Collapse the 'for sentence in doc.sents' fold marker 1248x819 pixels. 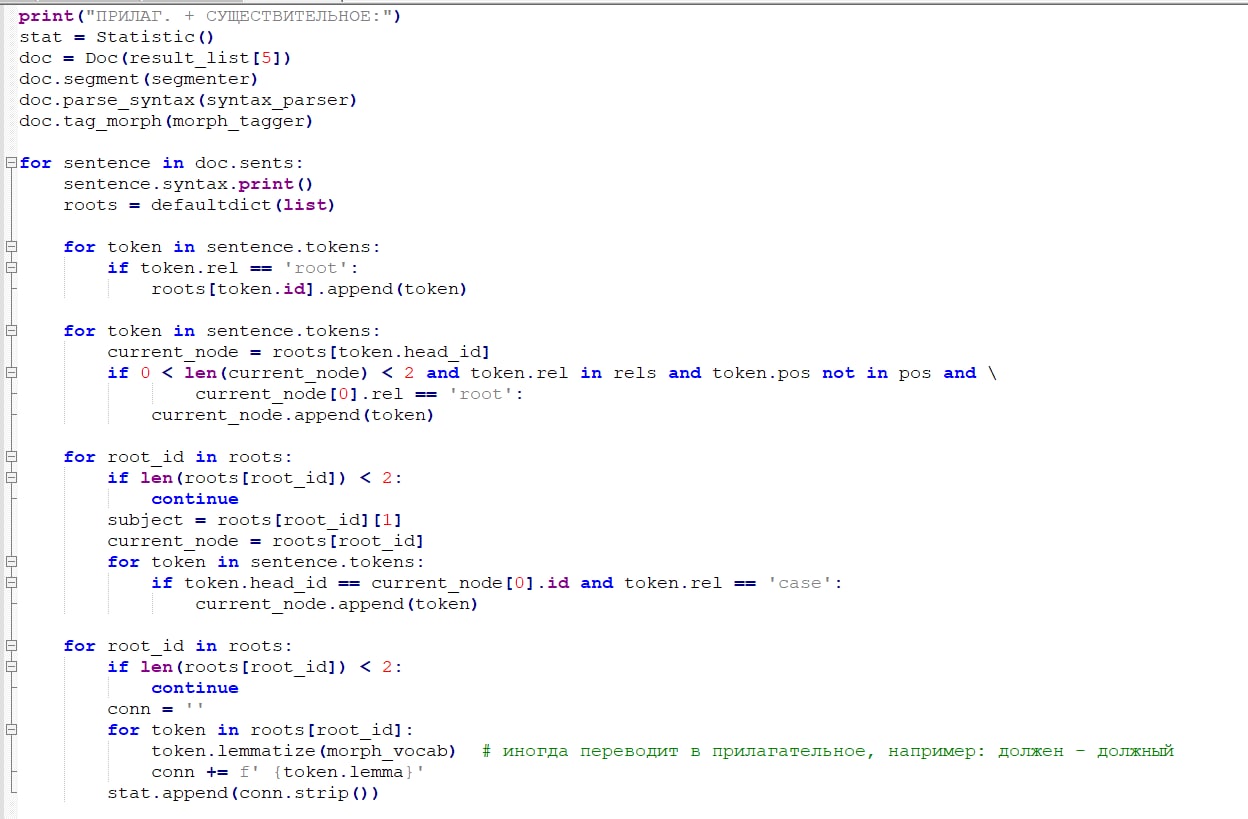click(10, 163)
